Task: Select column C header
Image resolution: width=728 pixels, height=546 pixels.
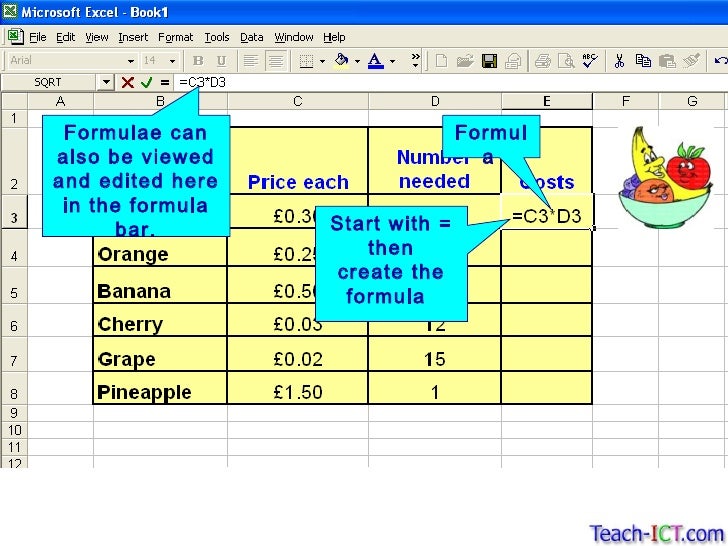Action: (x=298, y=101)
